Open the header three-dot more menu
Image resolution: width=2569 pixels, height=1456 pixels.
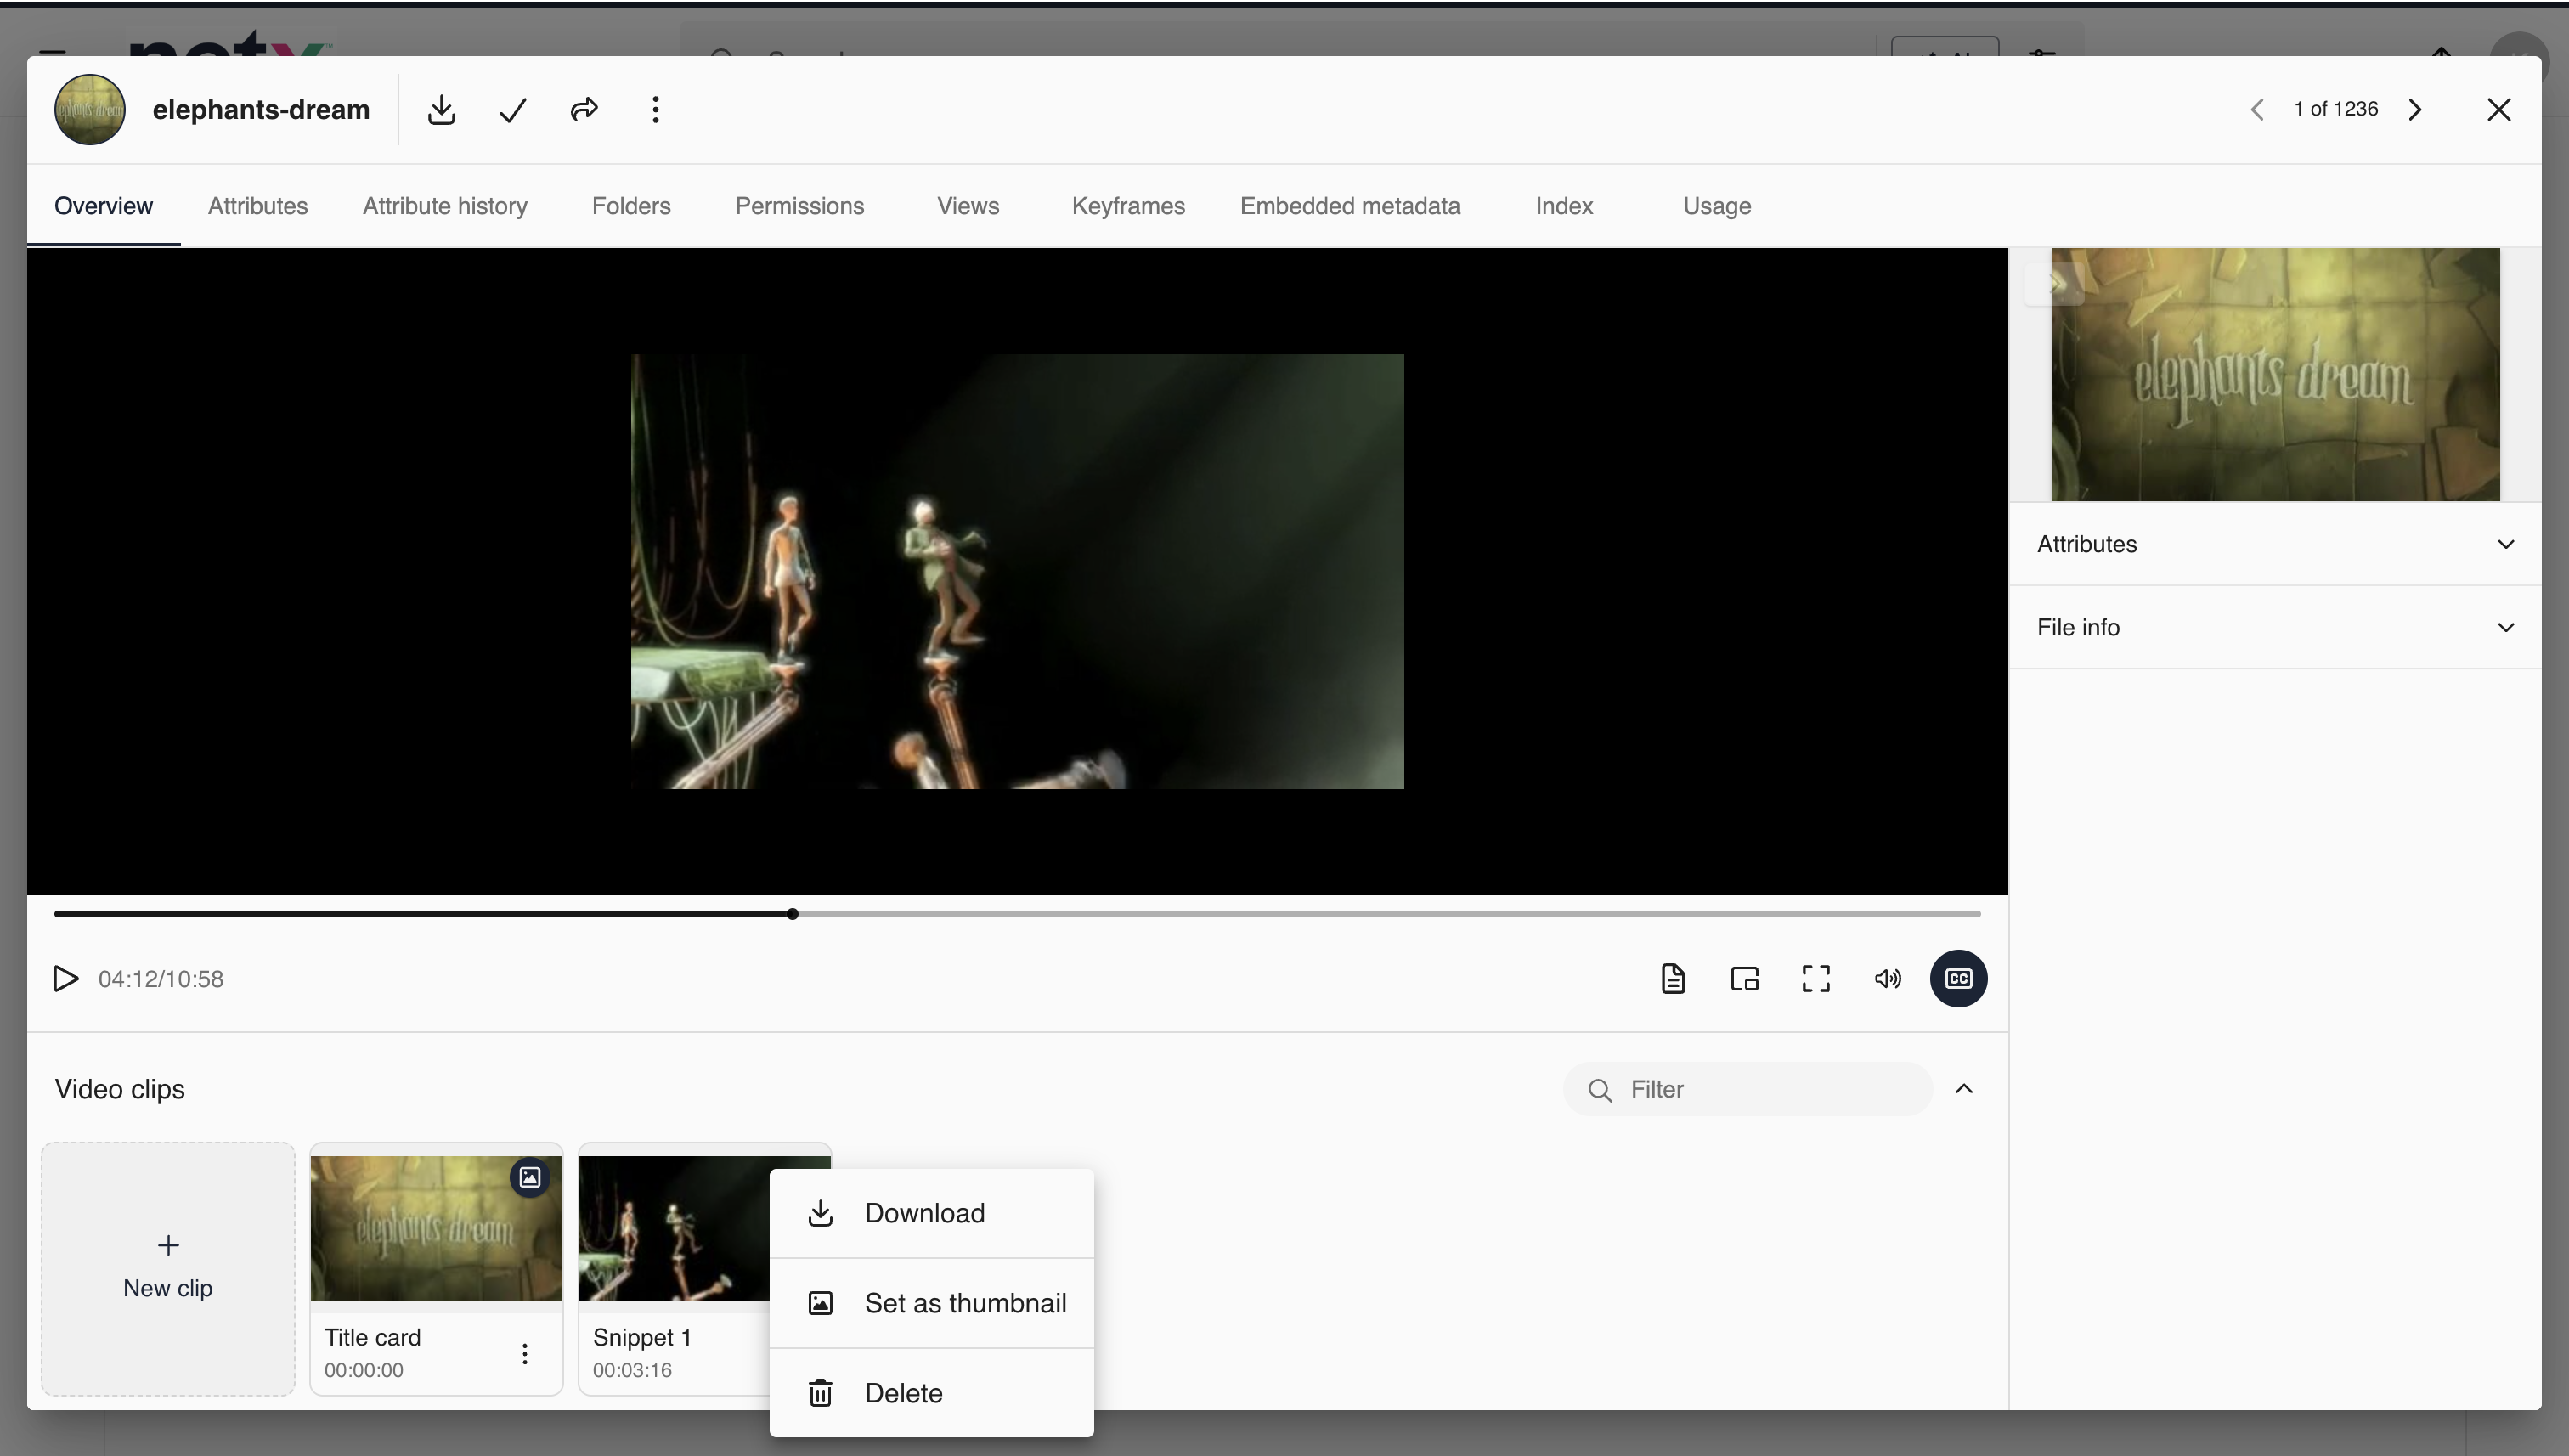pyautogui.click(x=656, y=110)
